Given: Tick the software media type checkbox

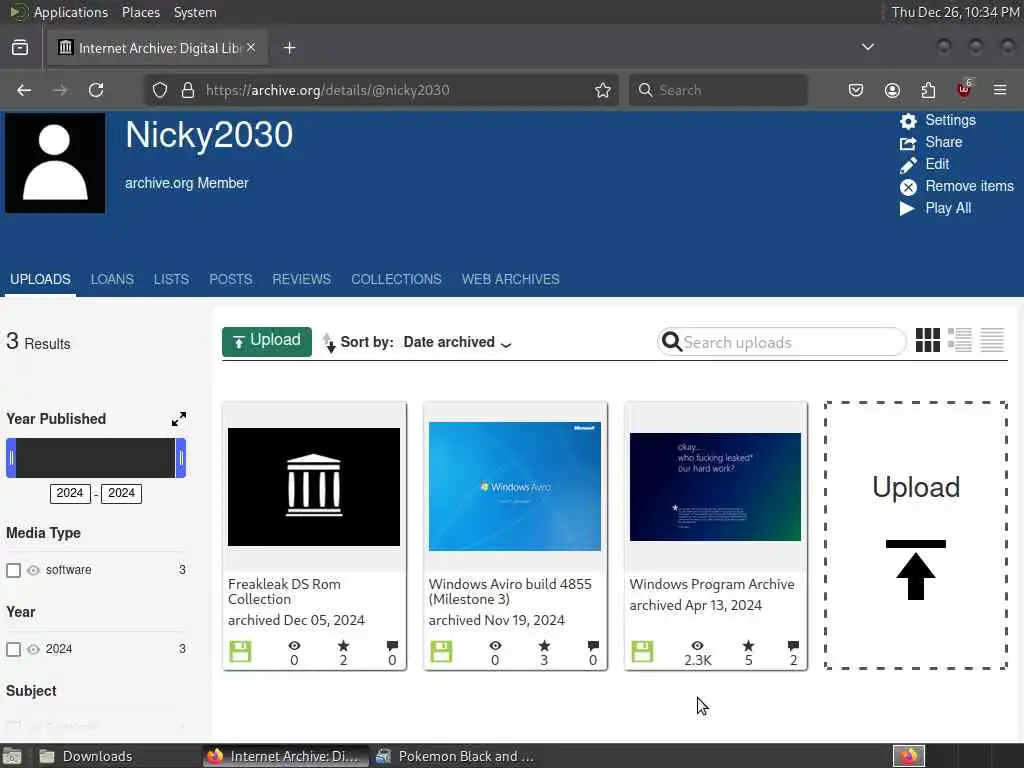Looking at the screenshot, I should click(13, 570).
